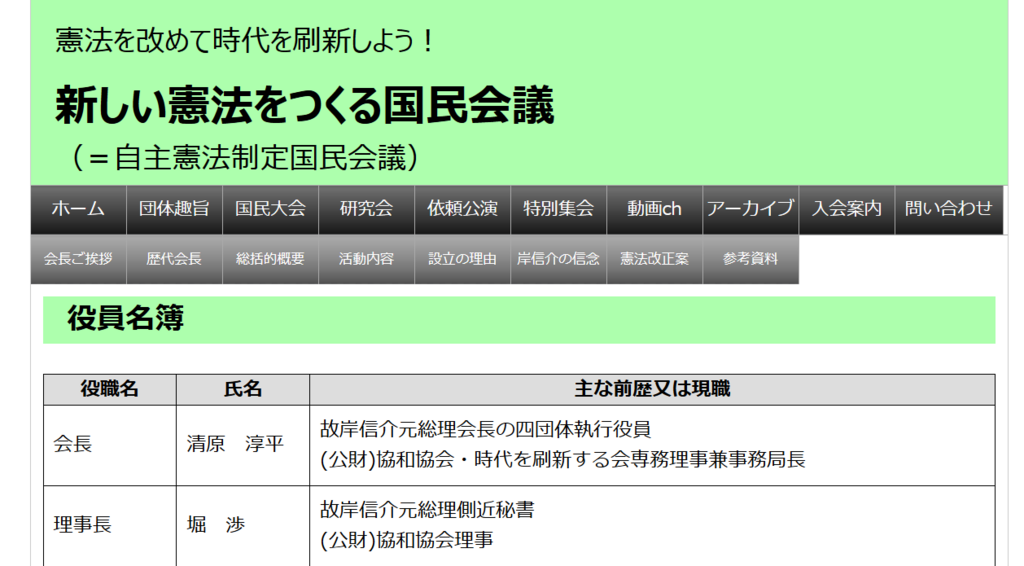This screenshot has height=566, width=1024.
Task: Open 岸信介の信念 submenu item
Action: [558, 259]
